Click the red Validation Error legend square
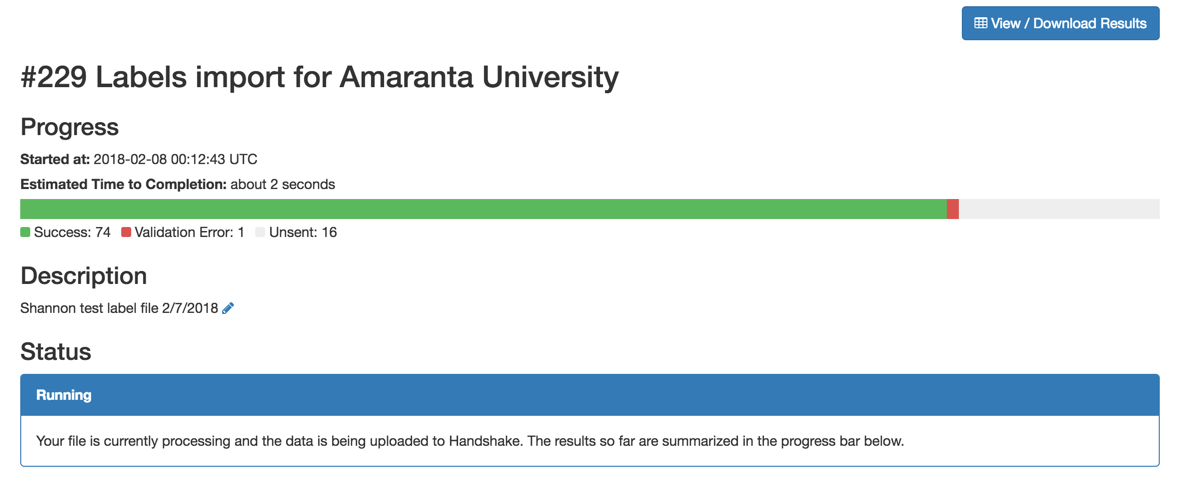This screenshot has height=481, width=1195. click(127, 232)
